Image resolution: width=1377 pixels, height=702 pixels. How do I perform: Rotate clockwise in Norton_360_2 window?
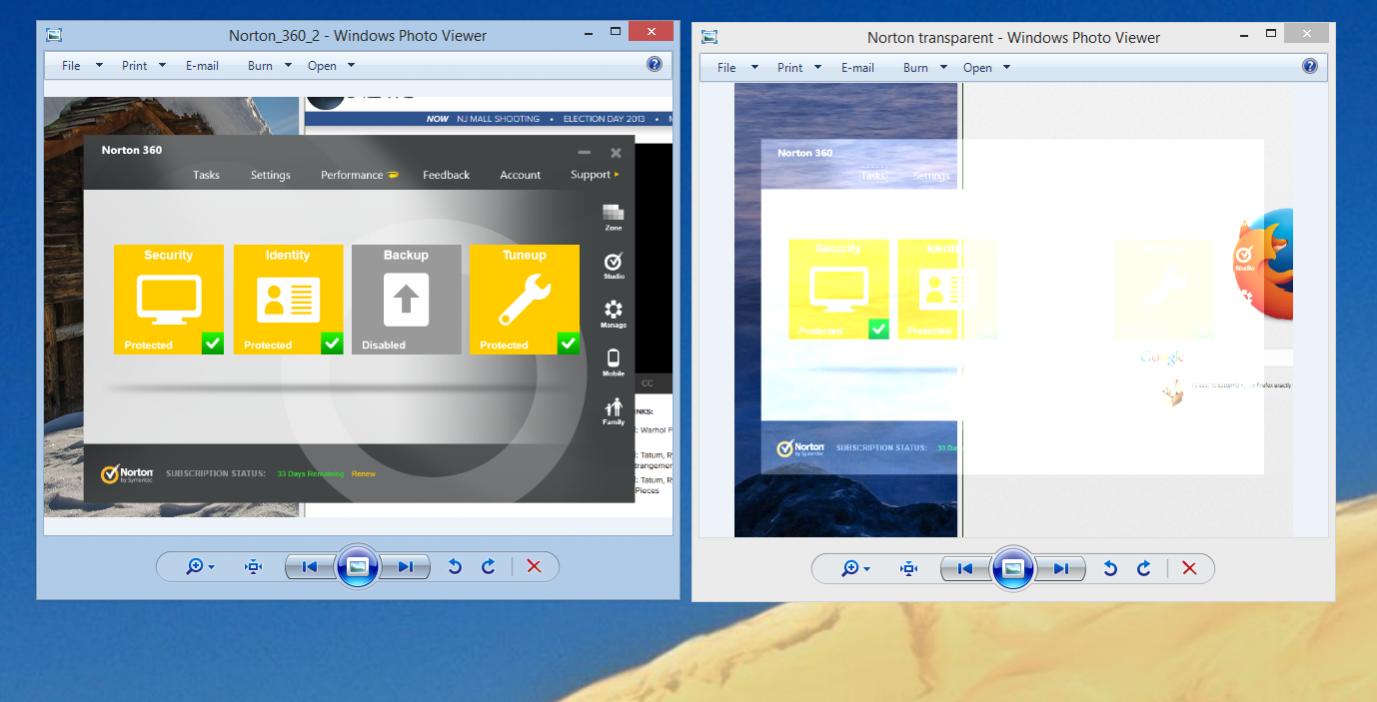tap(488, 566)
